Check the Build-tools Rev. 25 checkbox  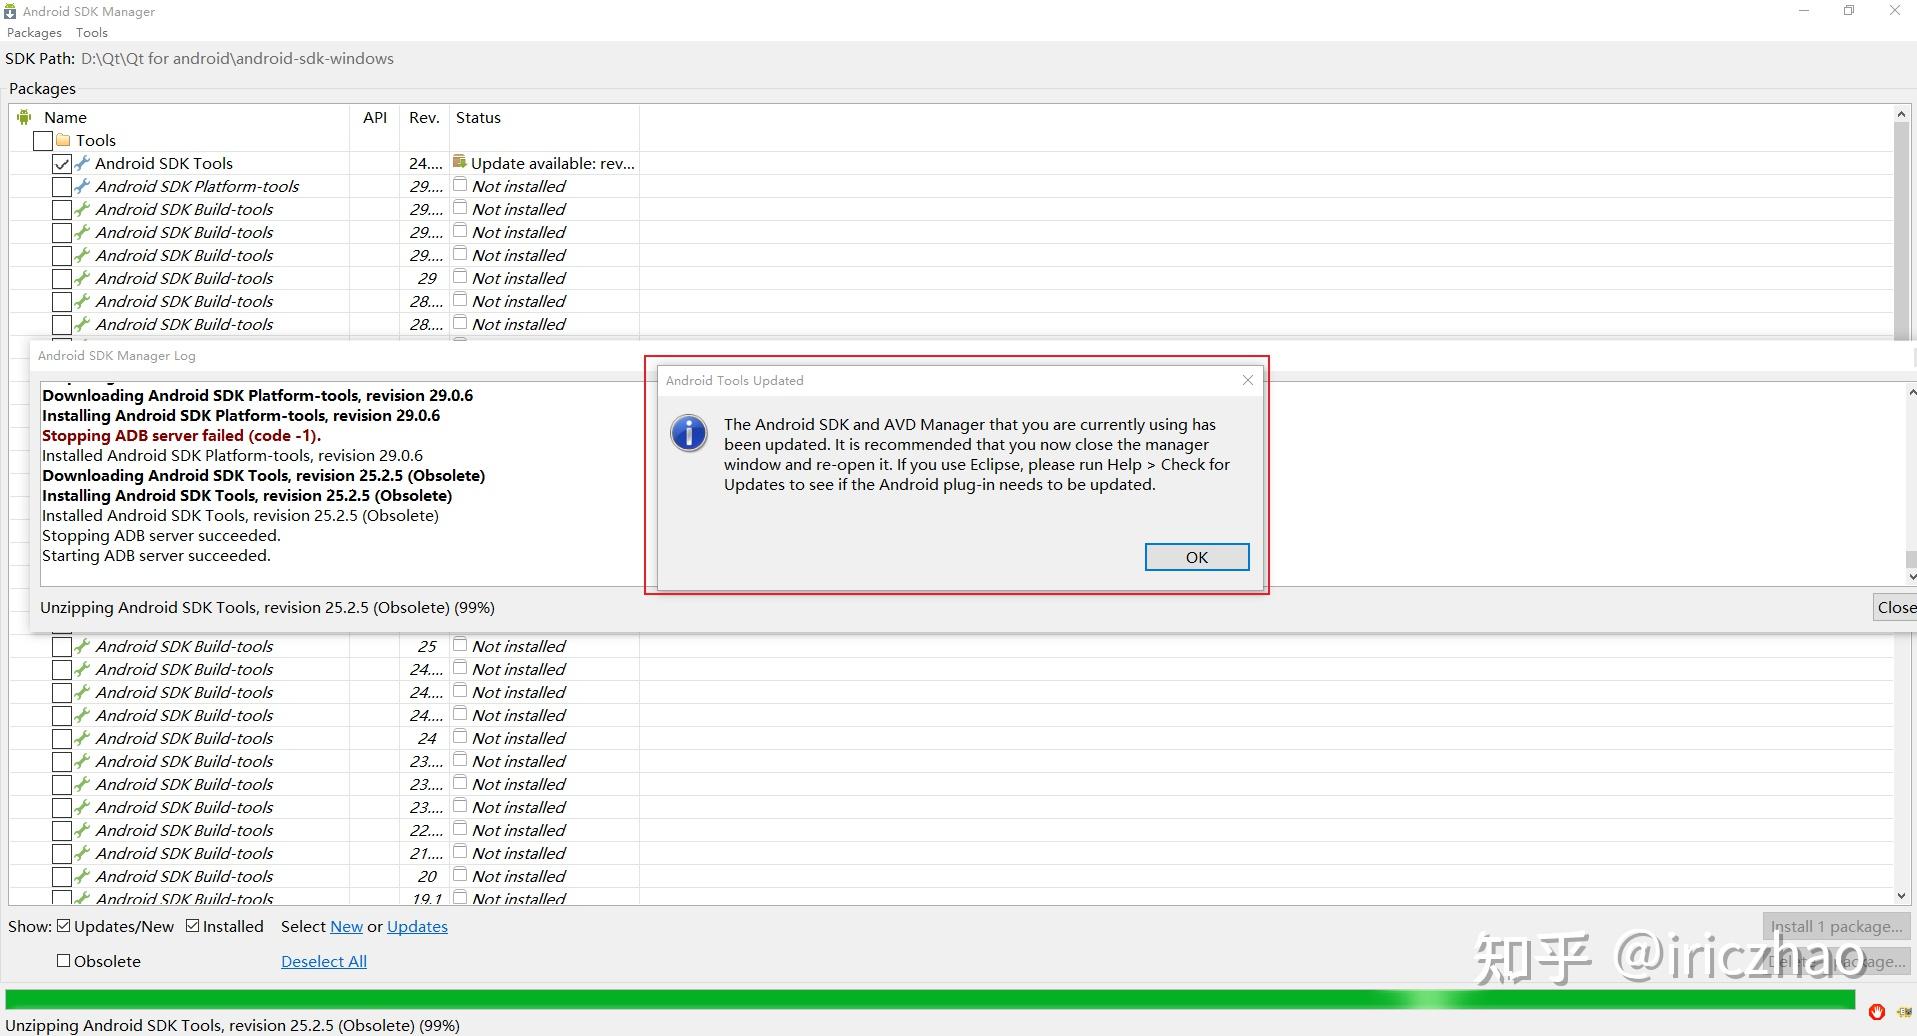[x=62, y=647]
